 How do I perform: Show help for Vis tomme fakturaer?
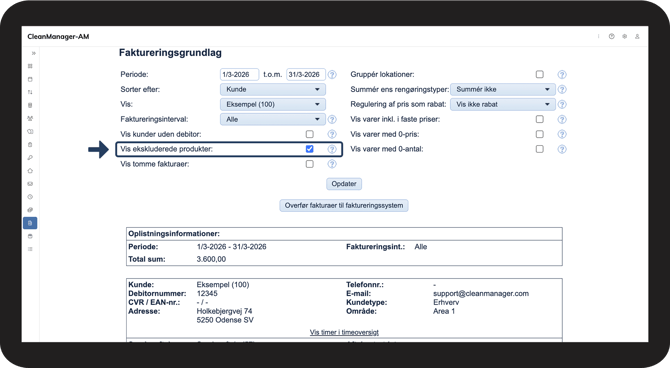(x=332, y=164)
